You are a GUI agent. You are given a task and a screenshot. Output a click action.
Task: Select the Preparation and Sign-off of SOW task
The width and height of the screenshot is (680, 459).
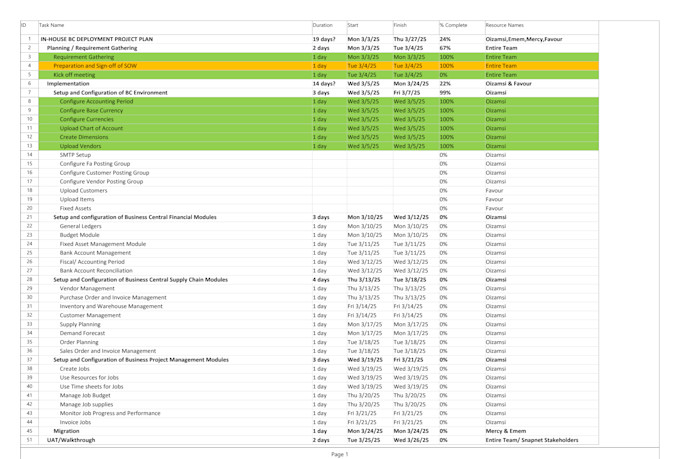point(95,66)
